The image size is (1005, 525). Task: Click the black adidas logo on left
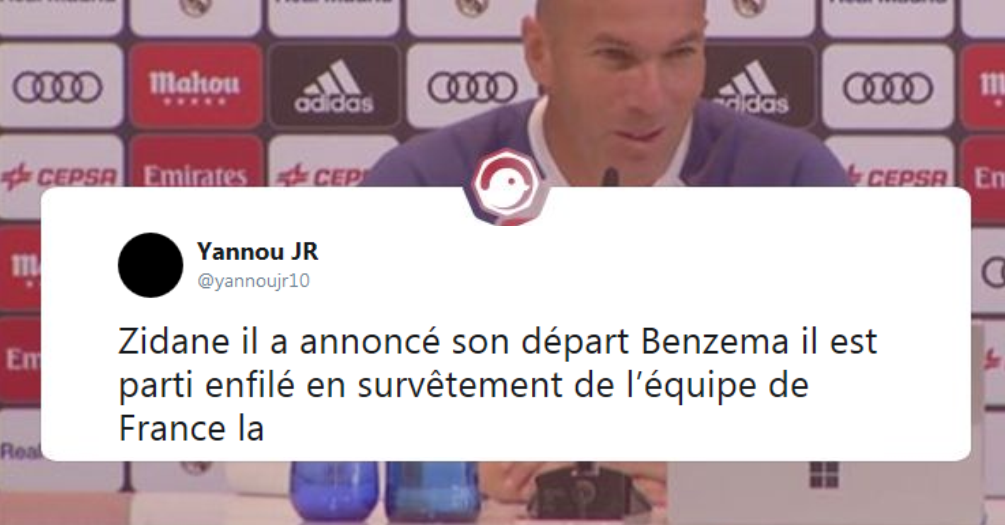[x=334, y=88]
